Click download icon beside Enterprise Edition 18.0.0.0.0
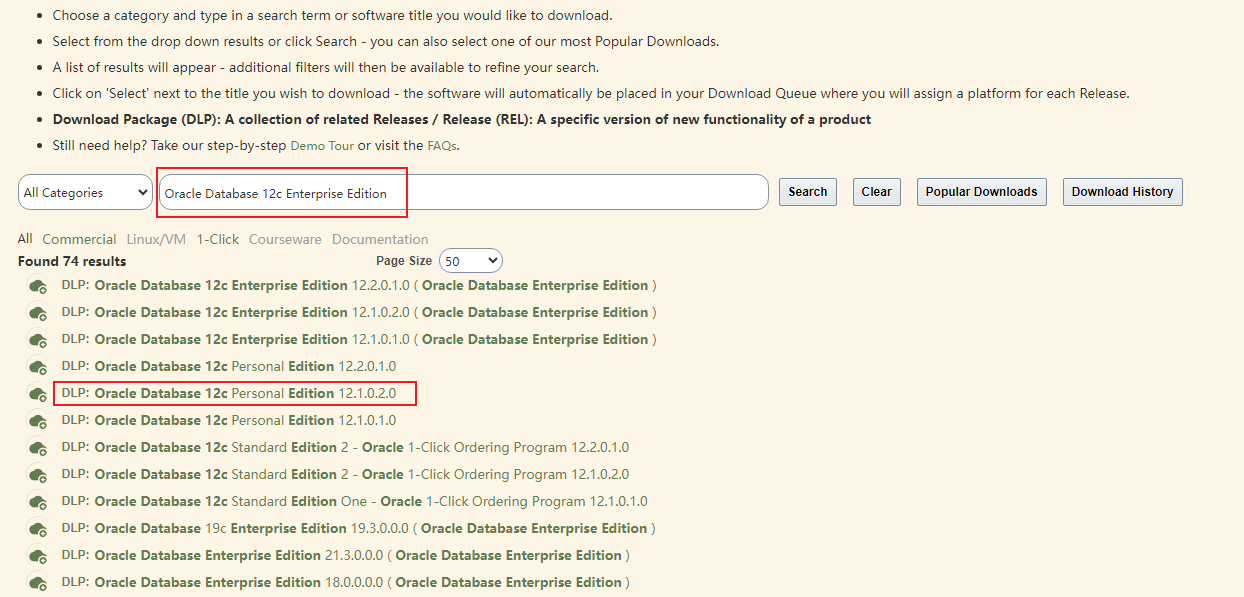1244x597 pixels. tap(39, 583)
